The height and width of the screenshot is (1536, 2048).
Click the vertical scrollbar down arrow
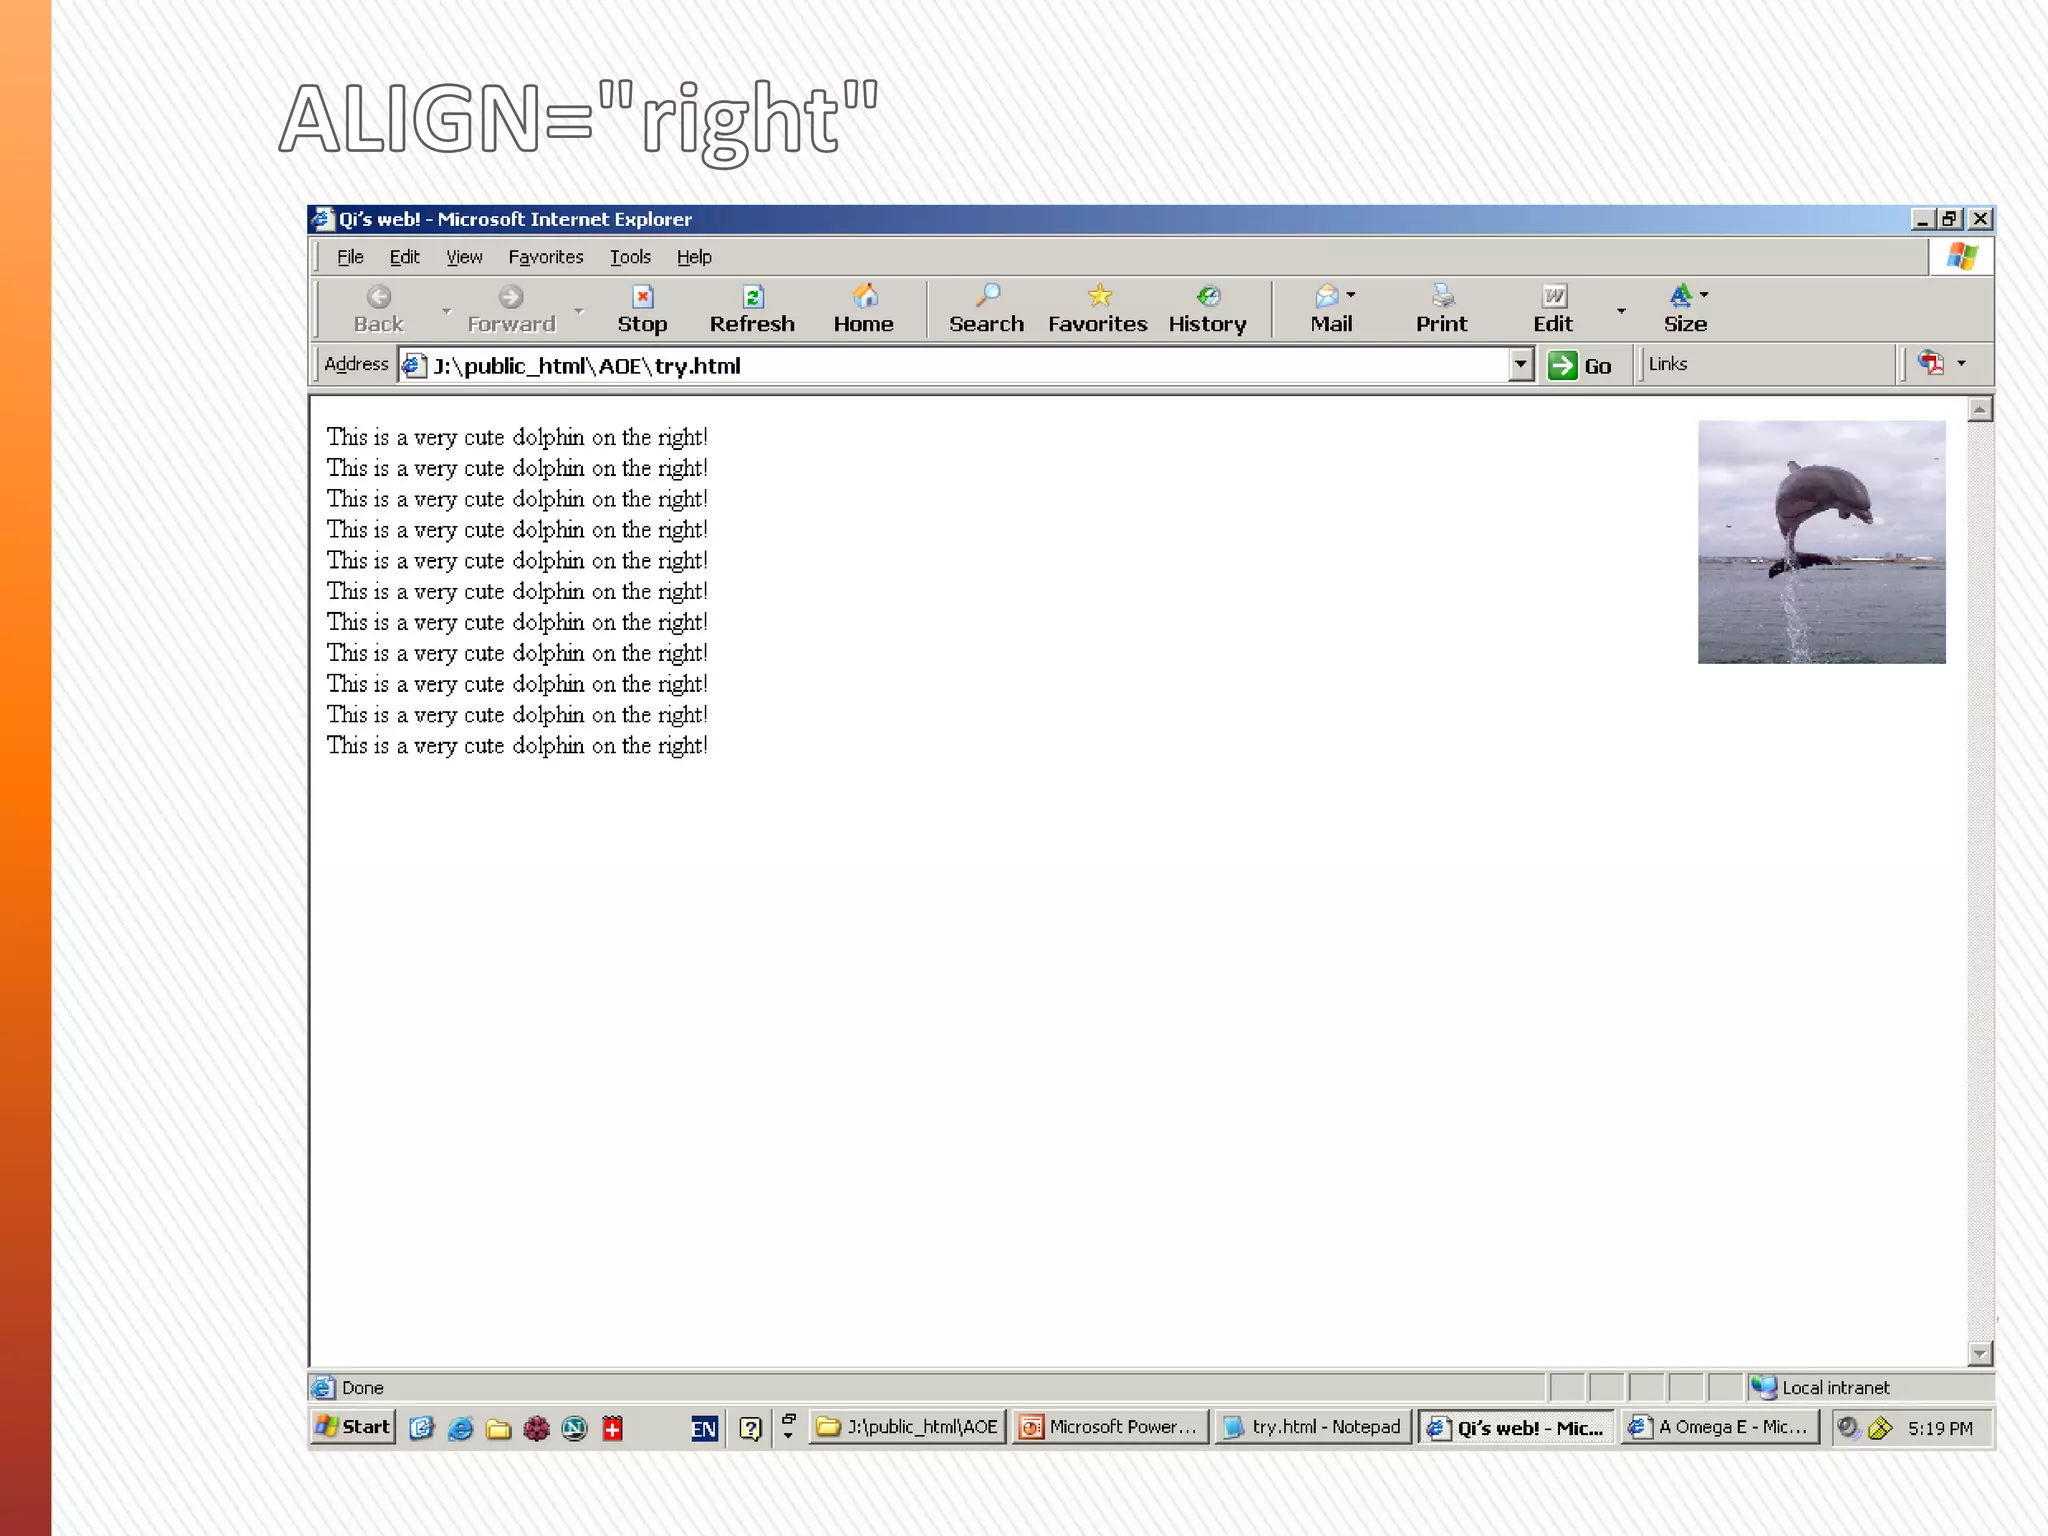click(1979, 1354)
